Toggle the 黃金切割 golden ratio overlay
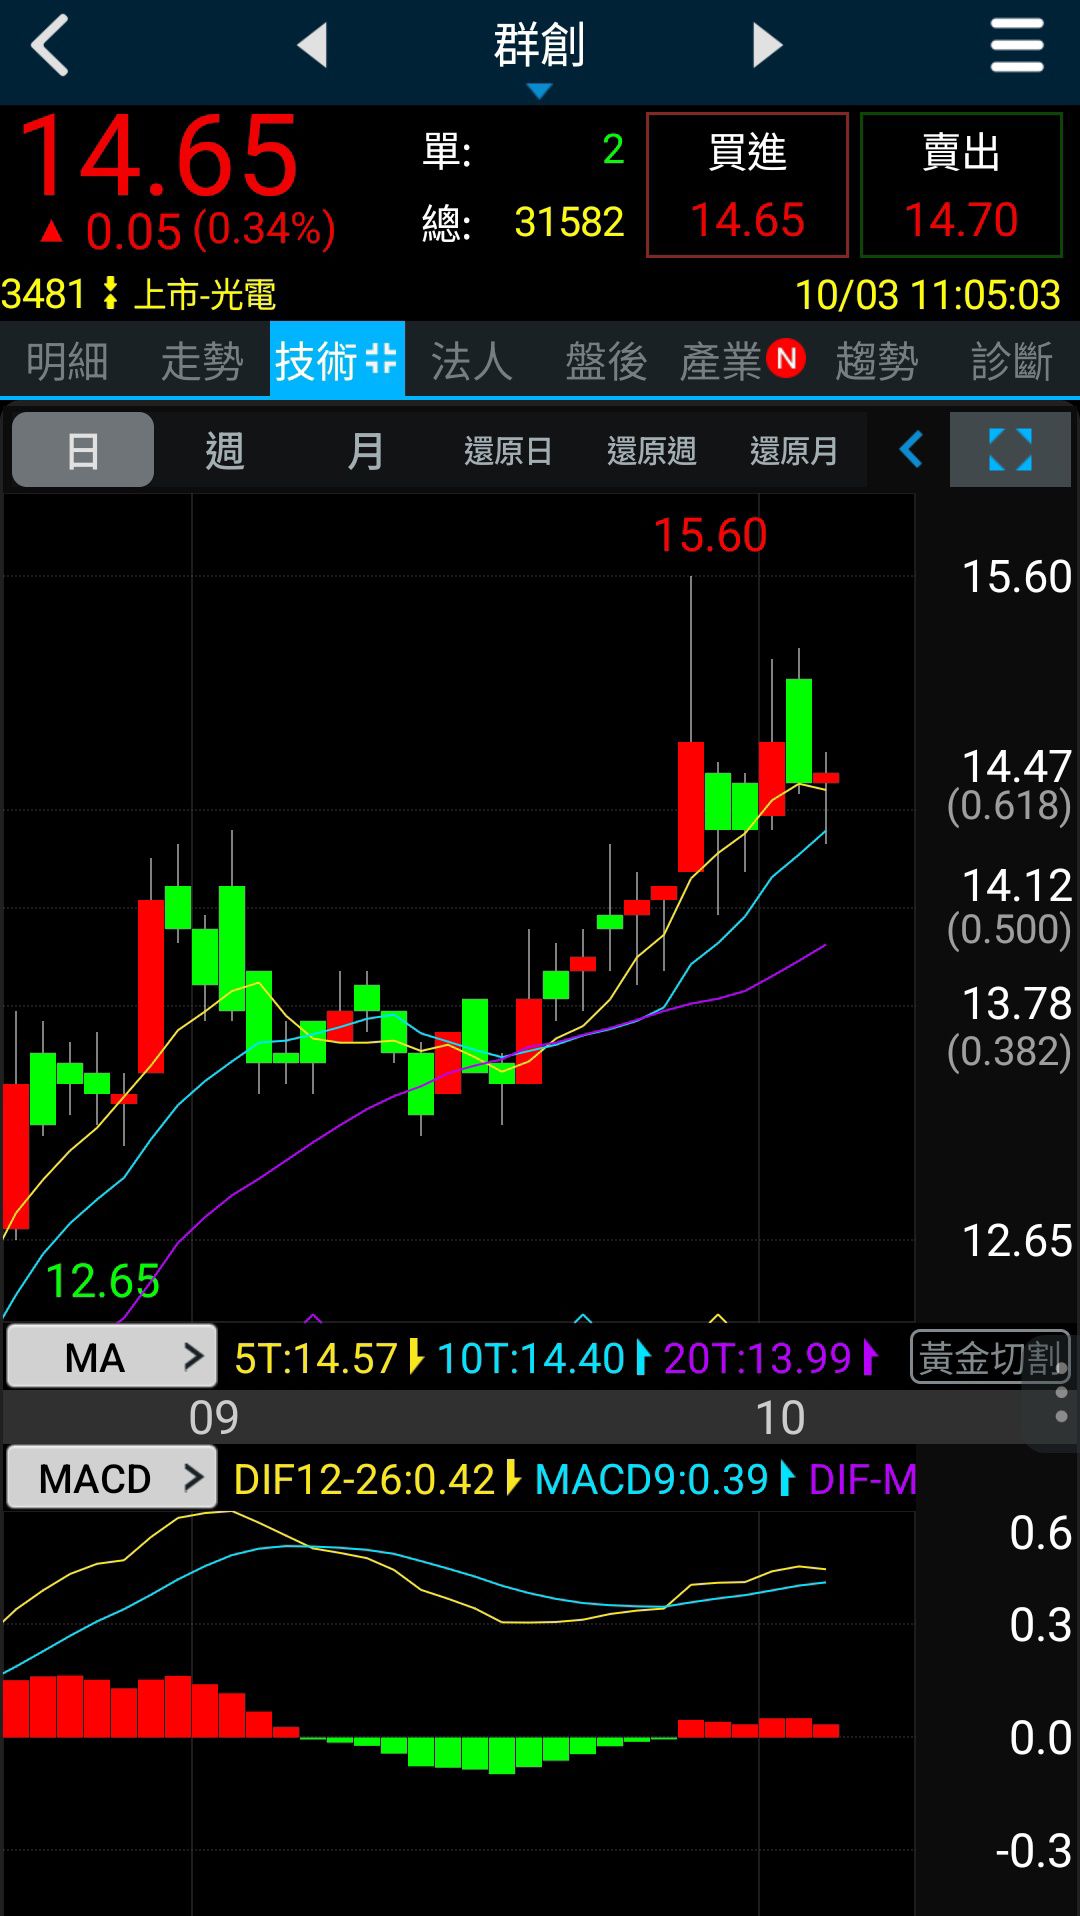This screenshot has height=1916, width=1080. pos(988,1357)
